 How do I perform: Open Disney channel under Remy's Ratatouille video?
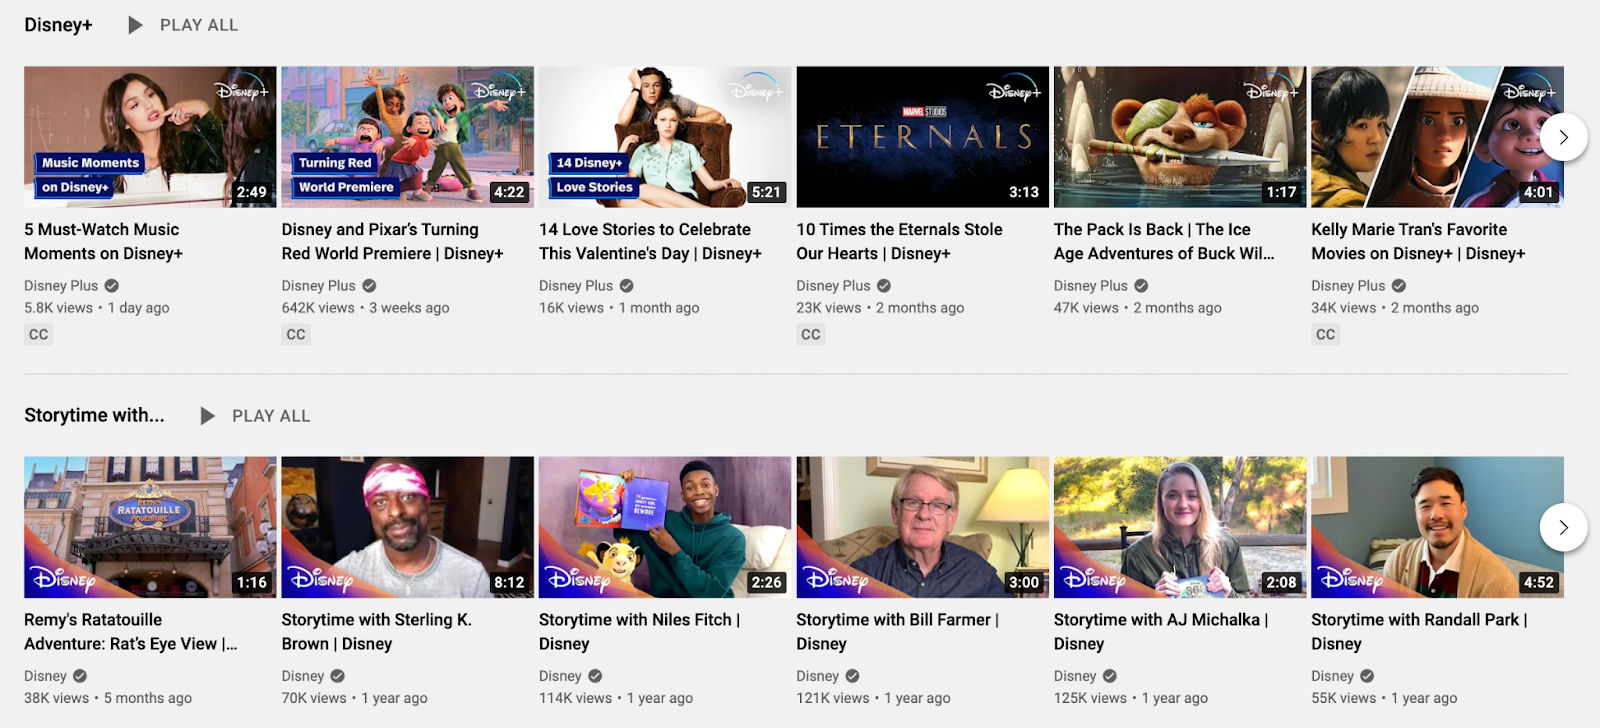(45, 676)
